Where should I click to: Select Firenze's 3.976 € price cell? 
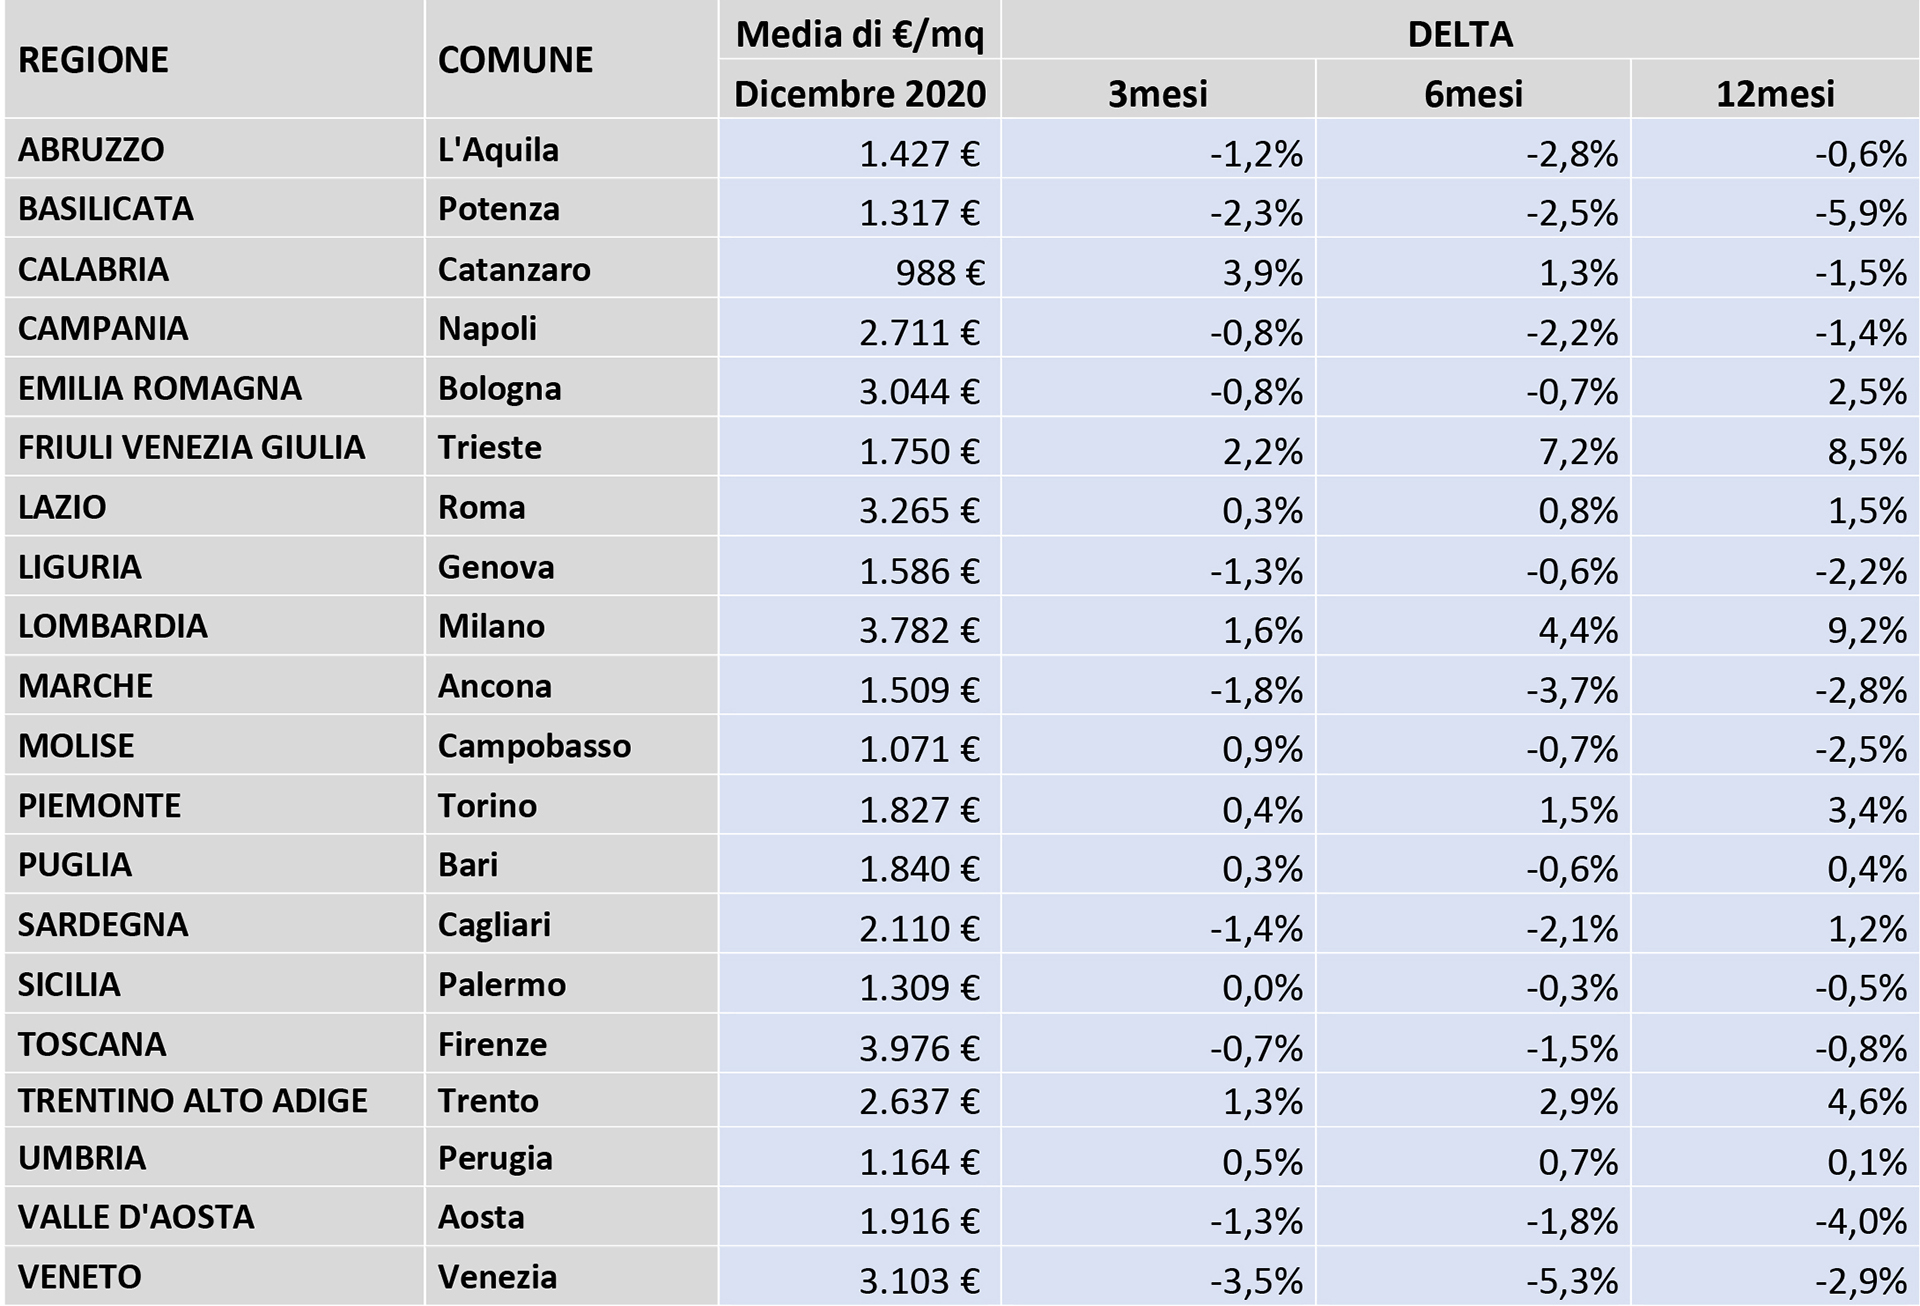point(918,1048)
